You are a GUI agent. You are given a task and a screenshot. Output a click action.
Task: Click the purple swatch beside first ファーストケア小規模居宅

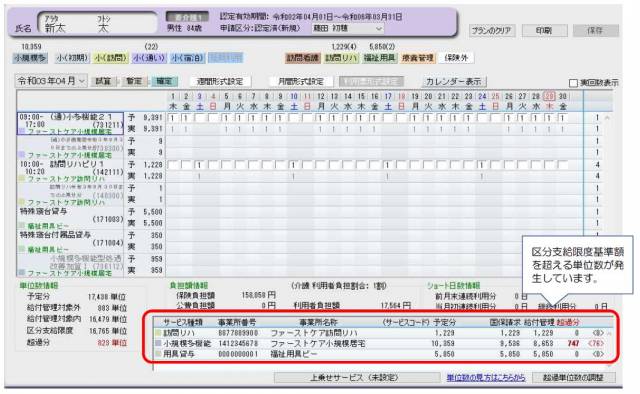(x=22, y=131)
